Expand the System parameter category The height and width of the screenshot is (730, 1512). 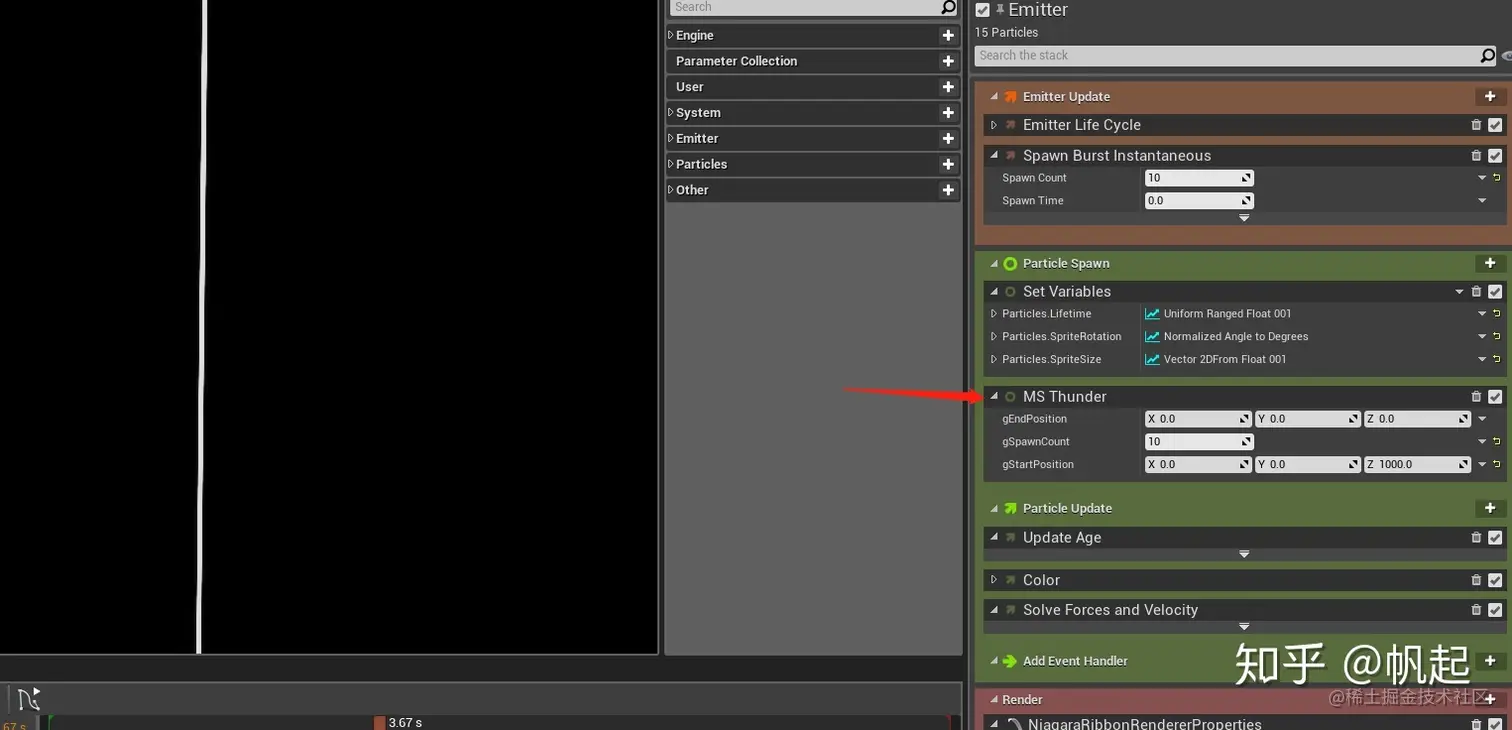click(x=671, y=113)
